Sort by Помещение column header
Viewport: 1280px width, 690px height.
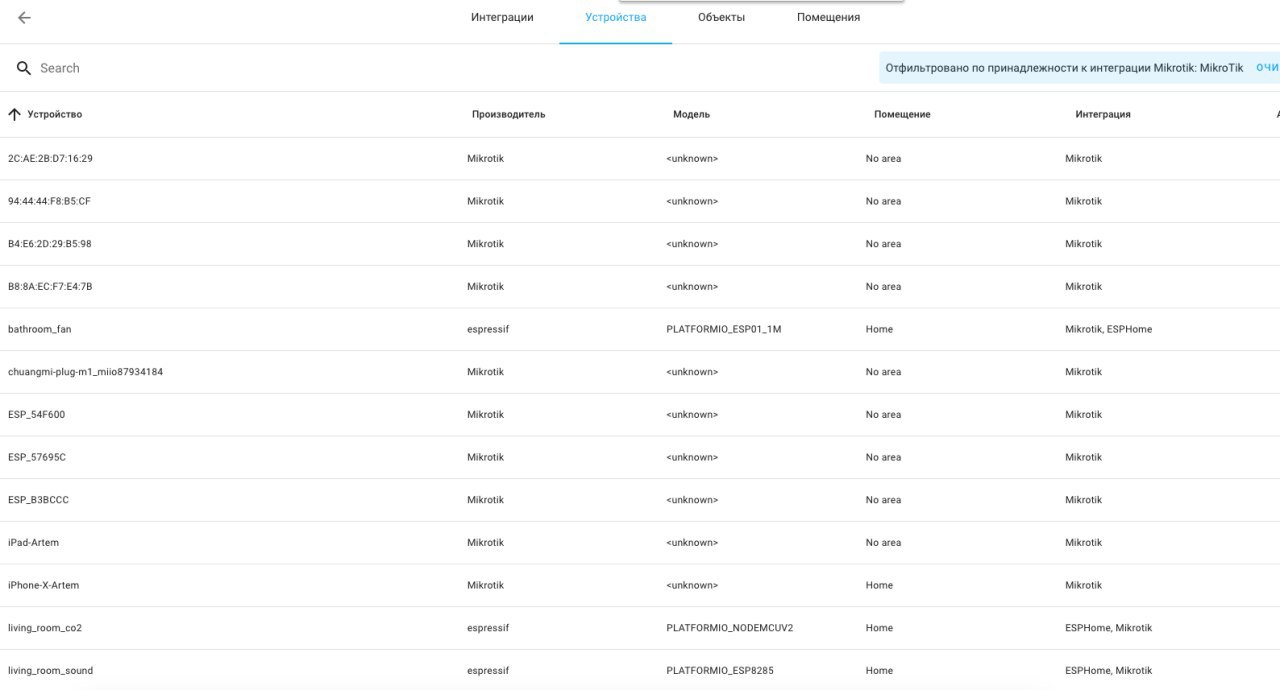click(x=902, y=114)
